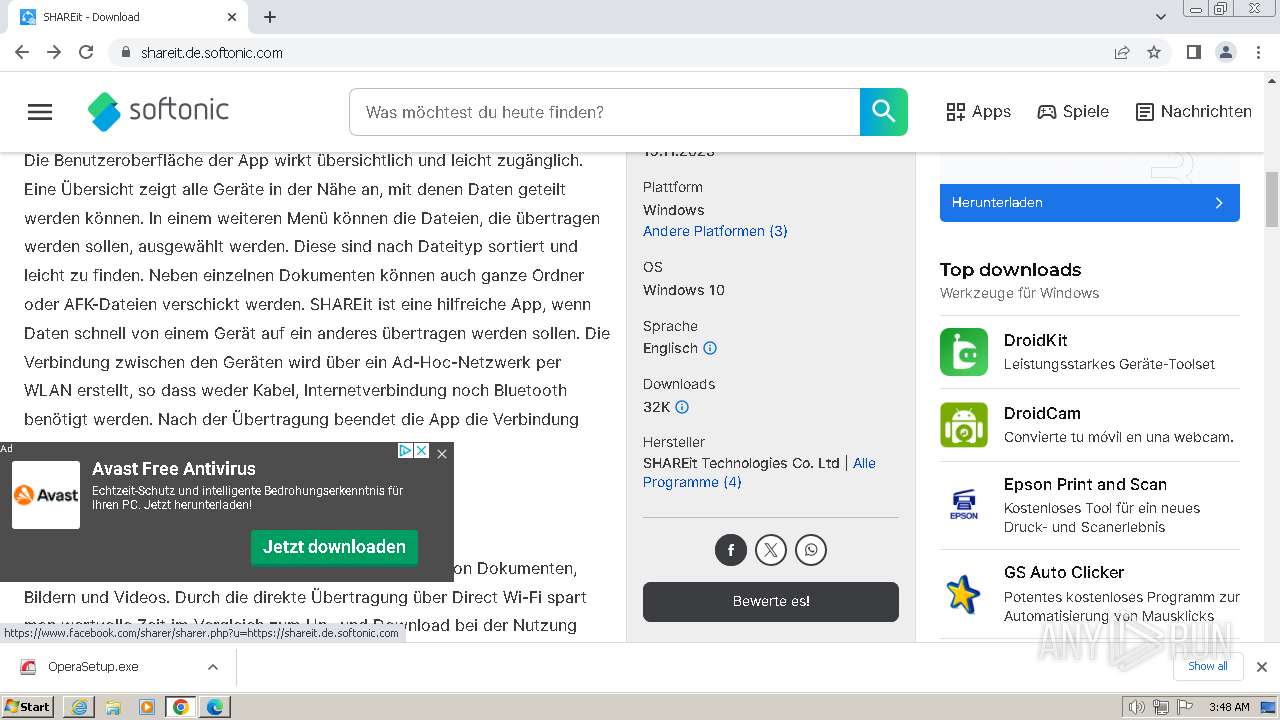Open the GS Auto Clicker title link
1280x720 pixels.
(x=1064, y=573)
